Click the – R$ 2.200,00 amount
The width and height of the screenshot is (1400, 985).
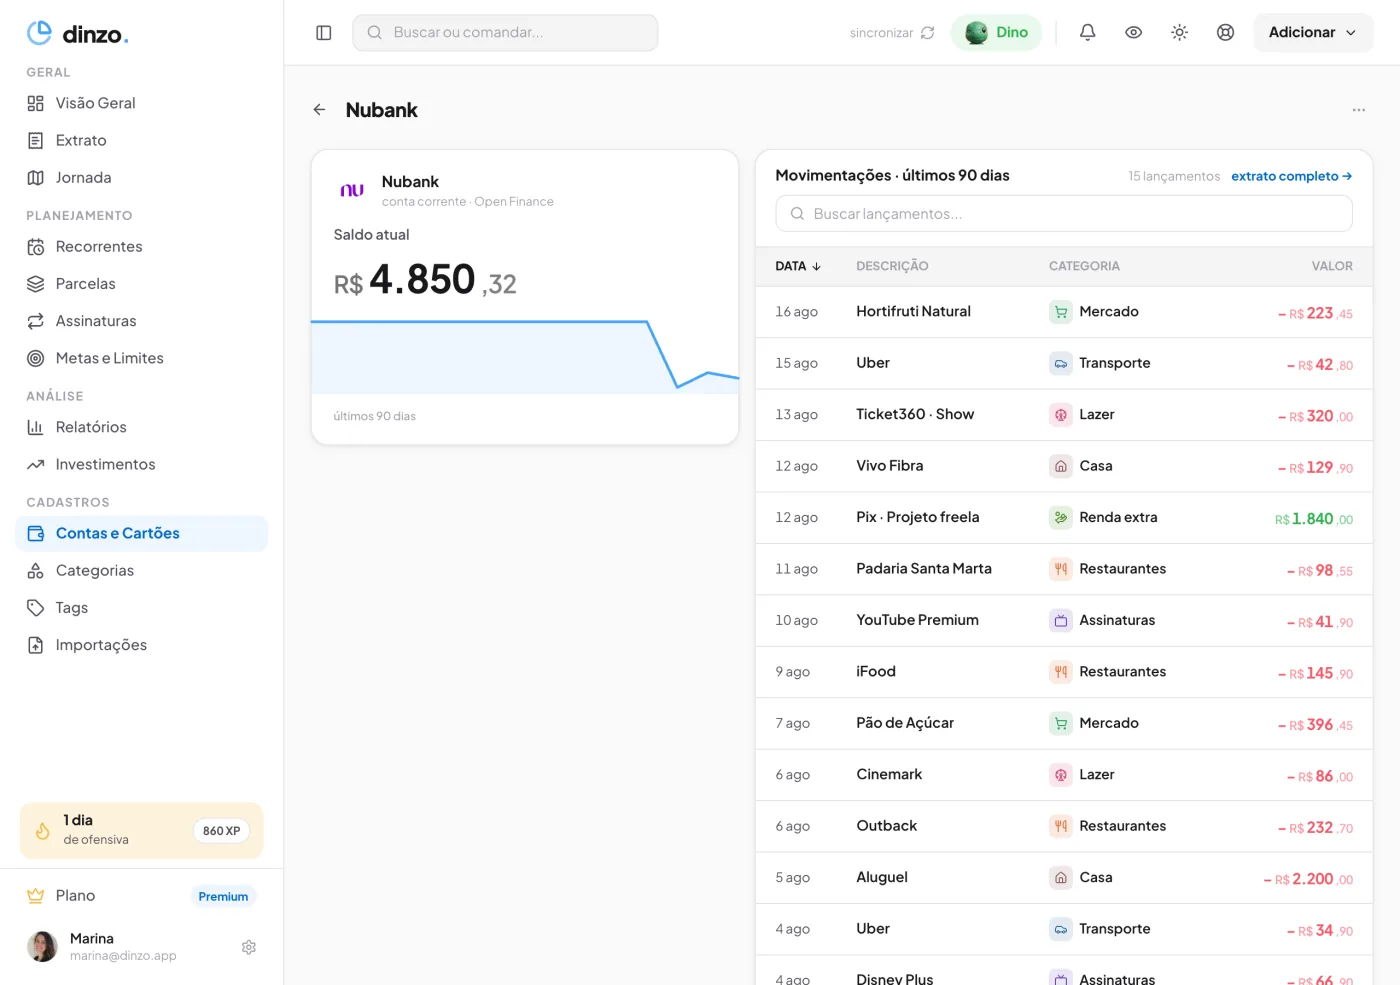pos(1308,879)
